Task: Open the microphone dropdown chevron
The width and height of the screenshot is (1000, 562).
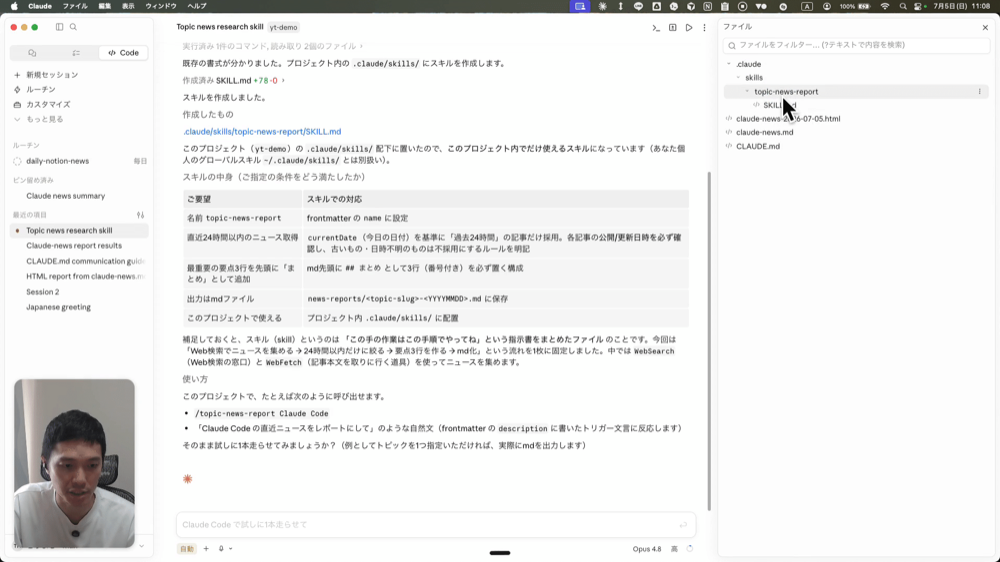Action: tap(230, 549)
